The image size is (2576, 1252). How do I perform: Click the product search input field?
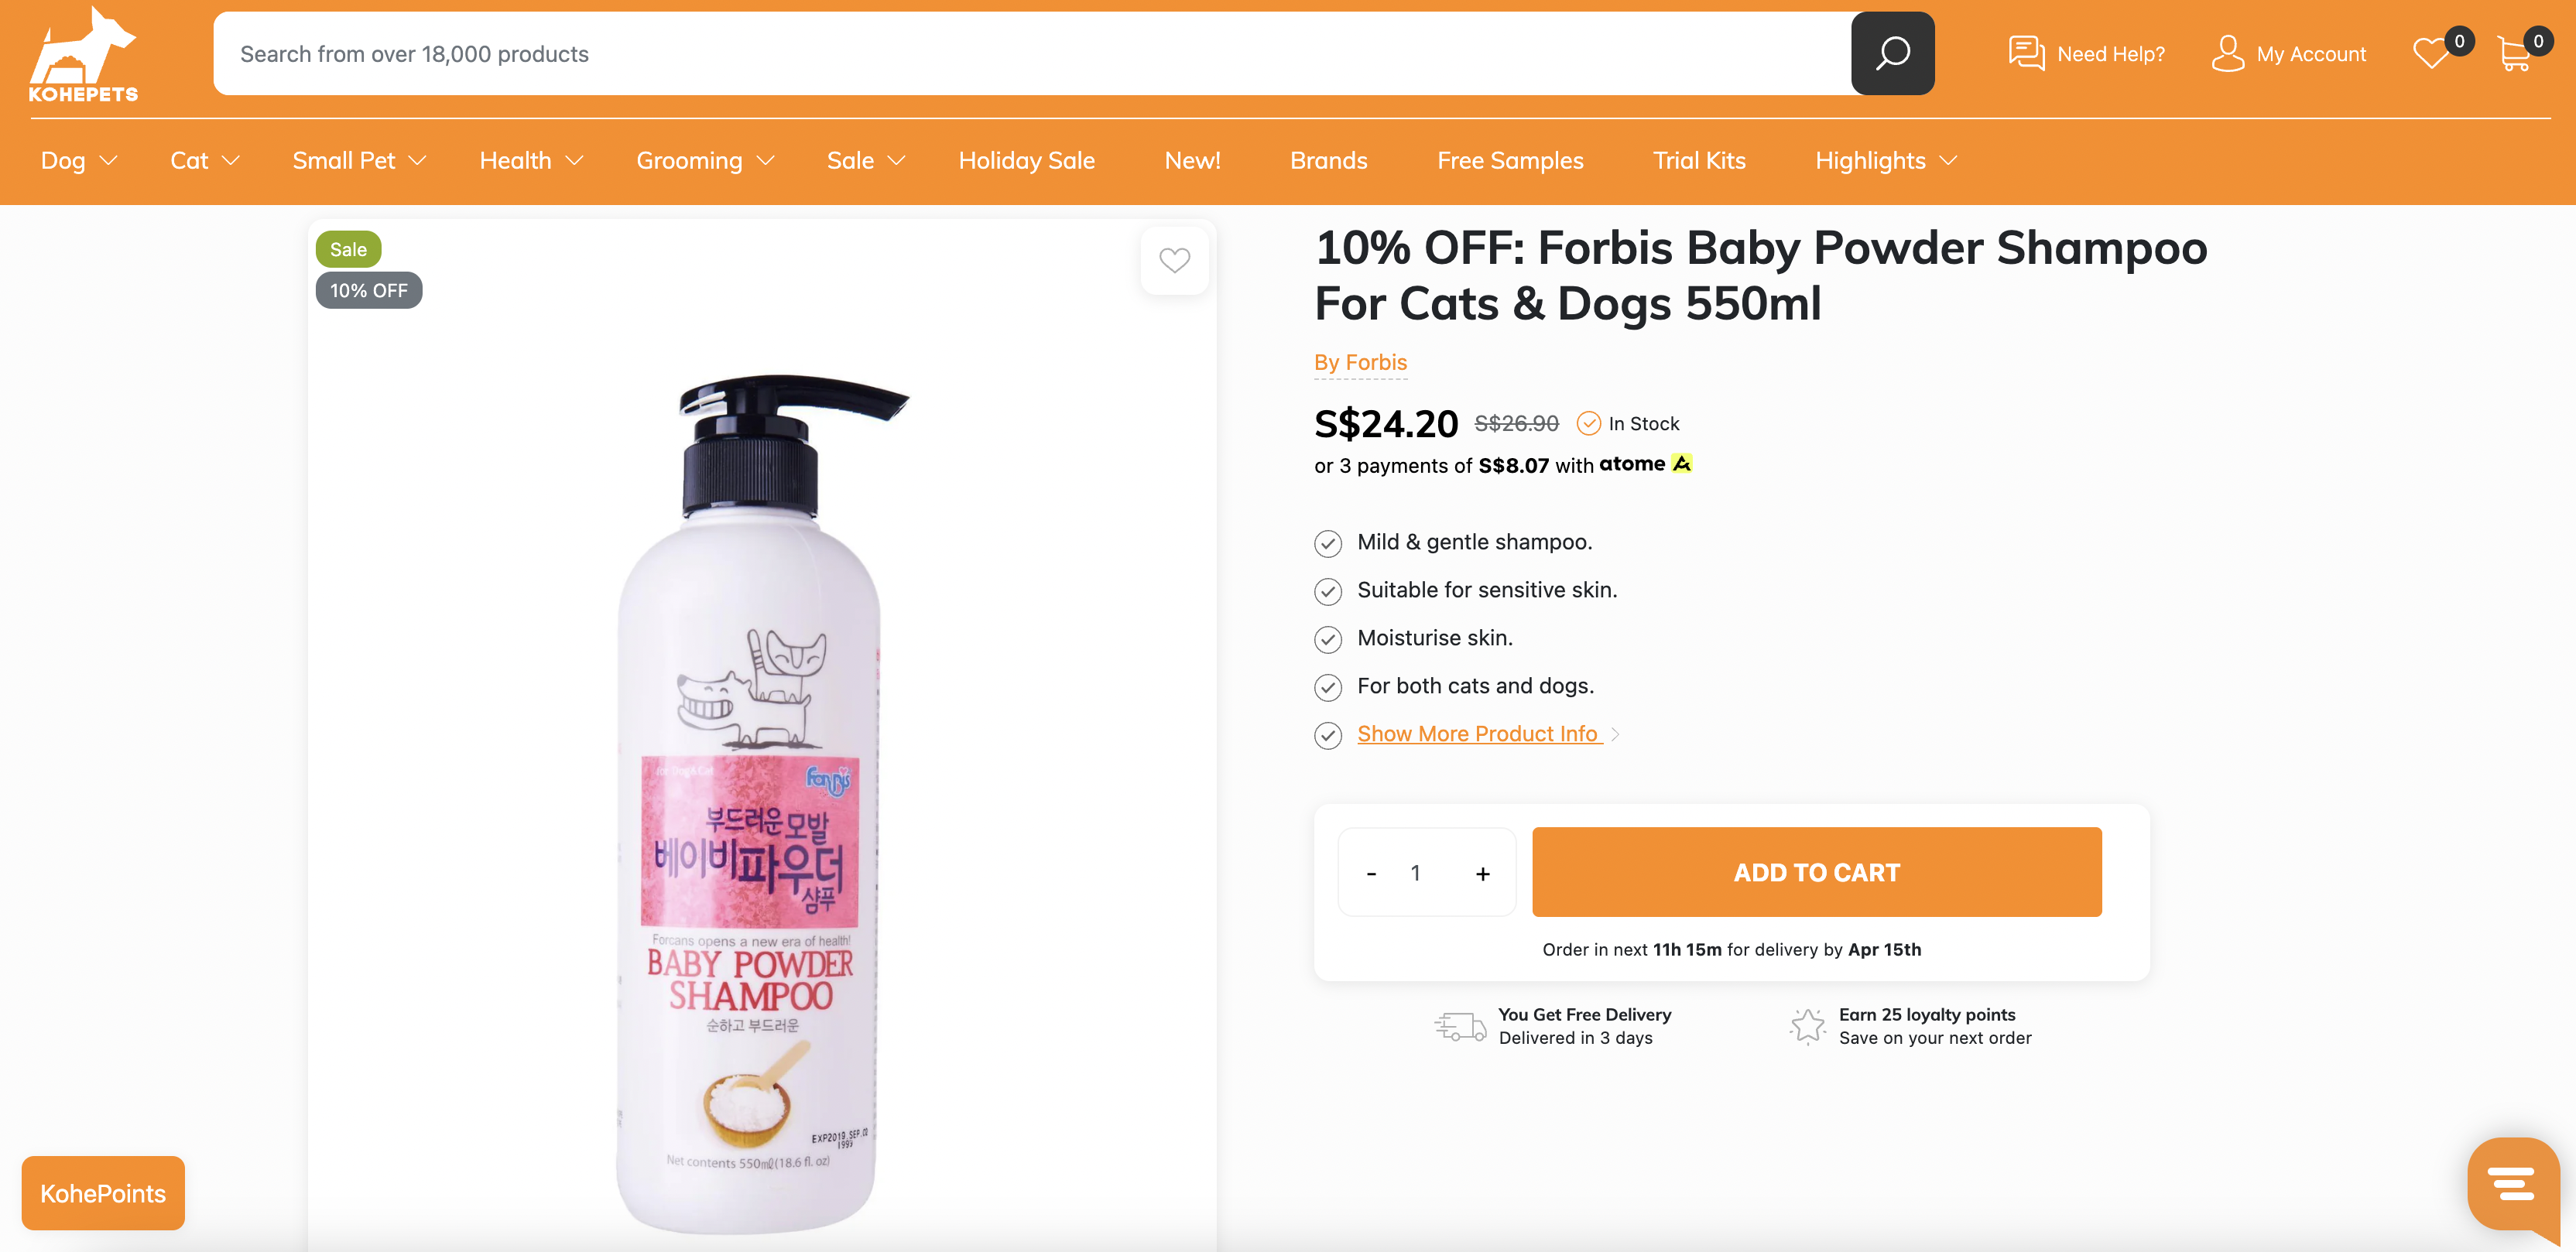(1030, 54)
